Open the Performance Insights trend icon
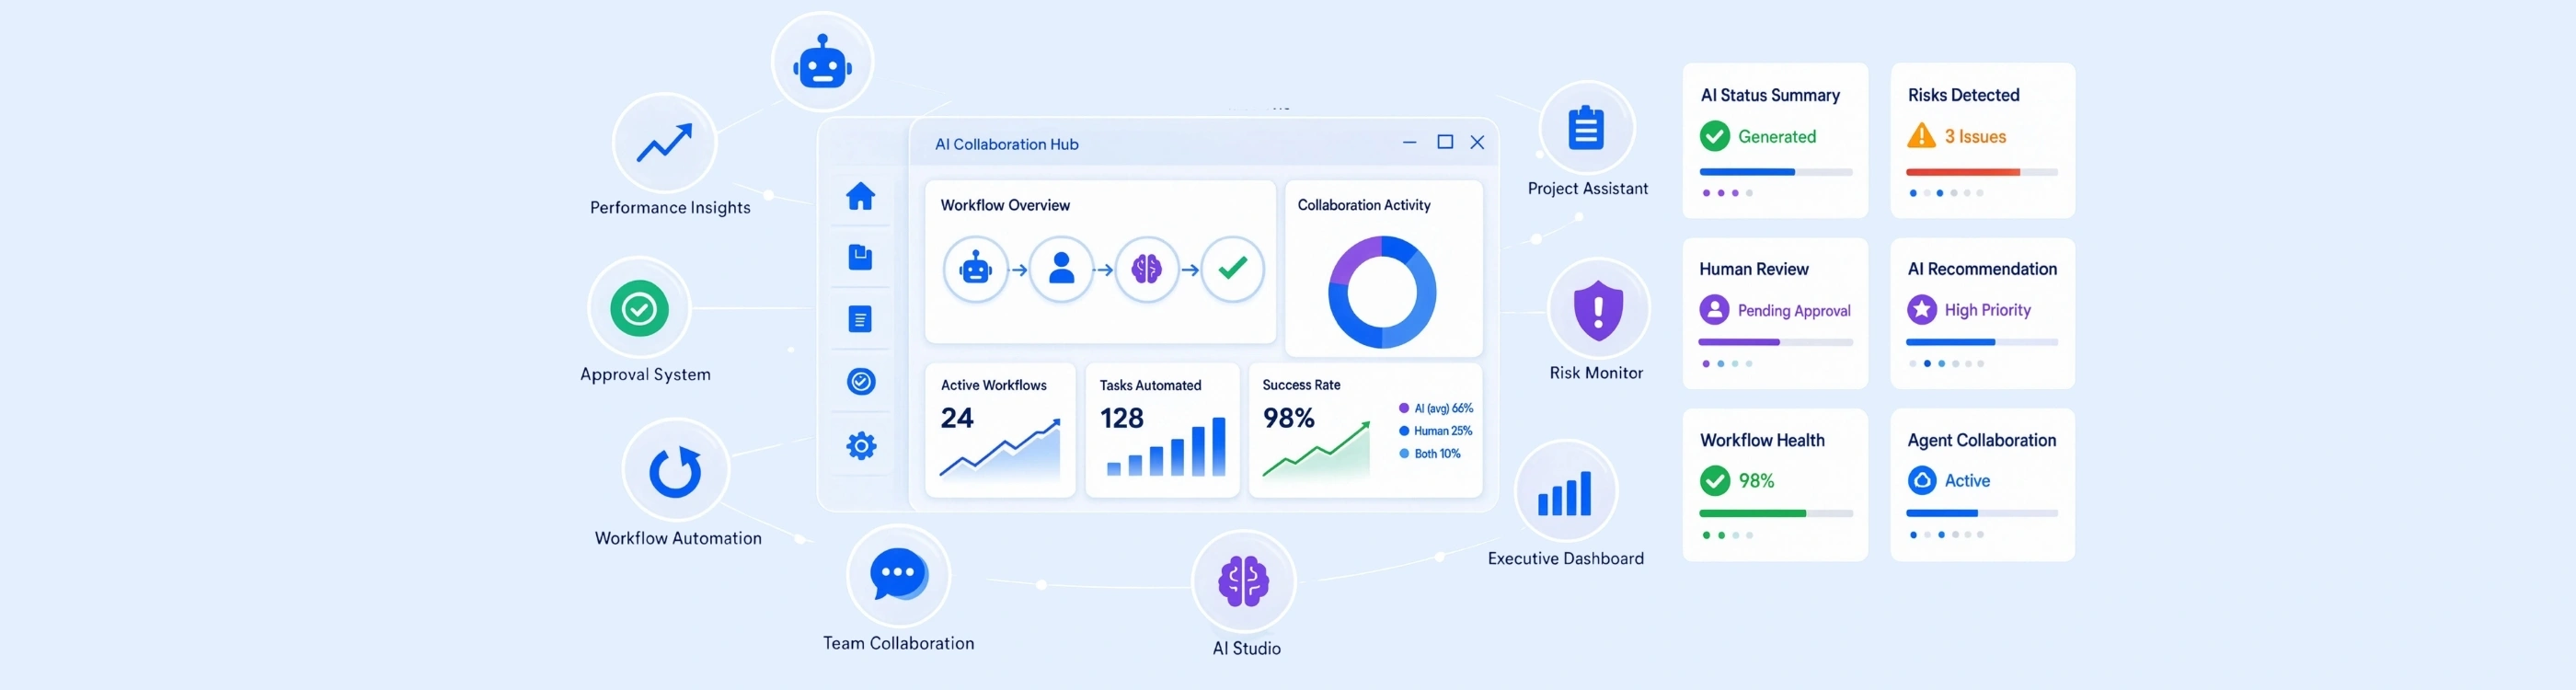This screenshot has height=690, width=2576. pyautogui.click(x=665, y=144)
